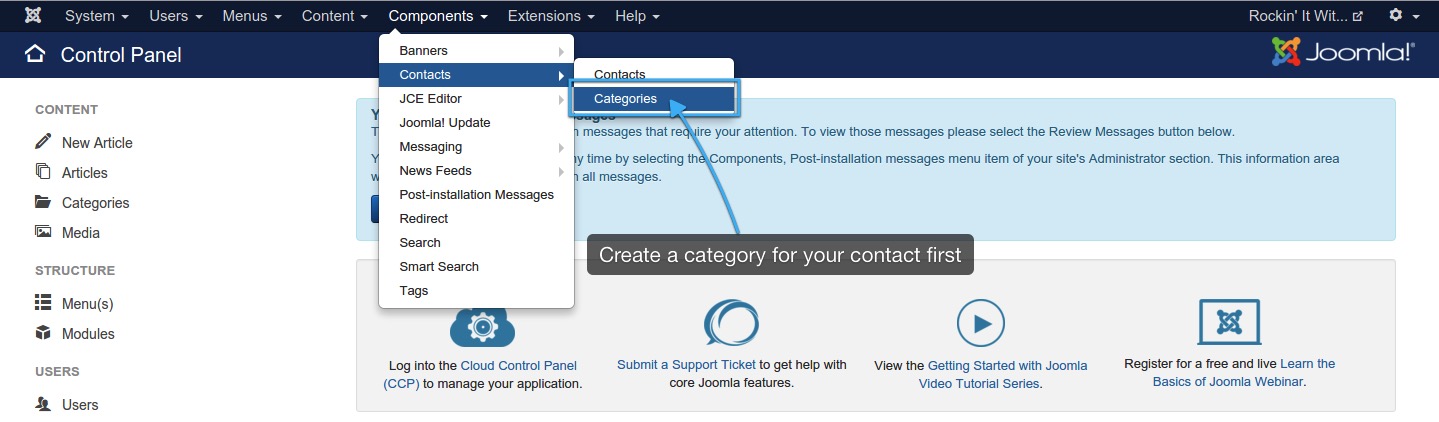The width and height of the screenshot is (1439, 422).
Task: Open the settings gear menu
Action: (1402, 16)
